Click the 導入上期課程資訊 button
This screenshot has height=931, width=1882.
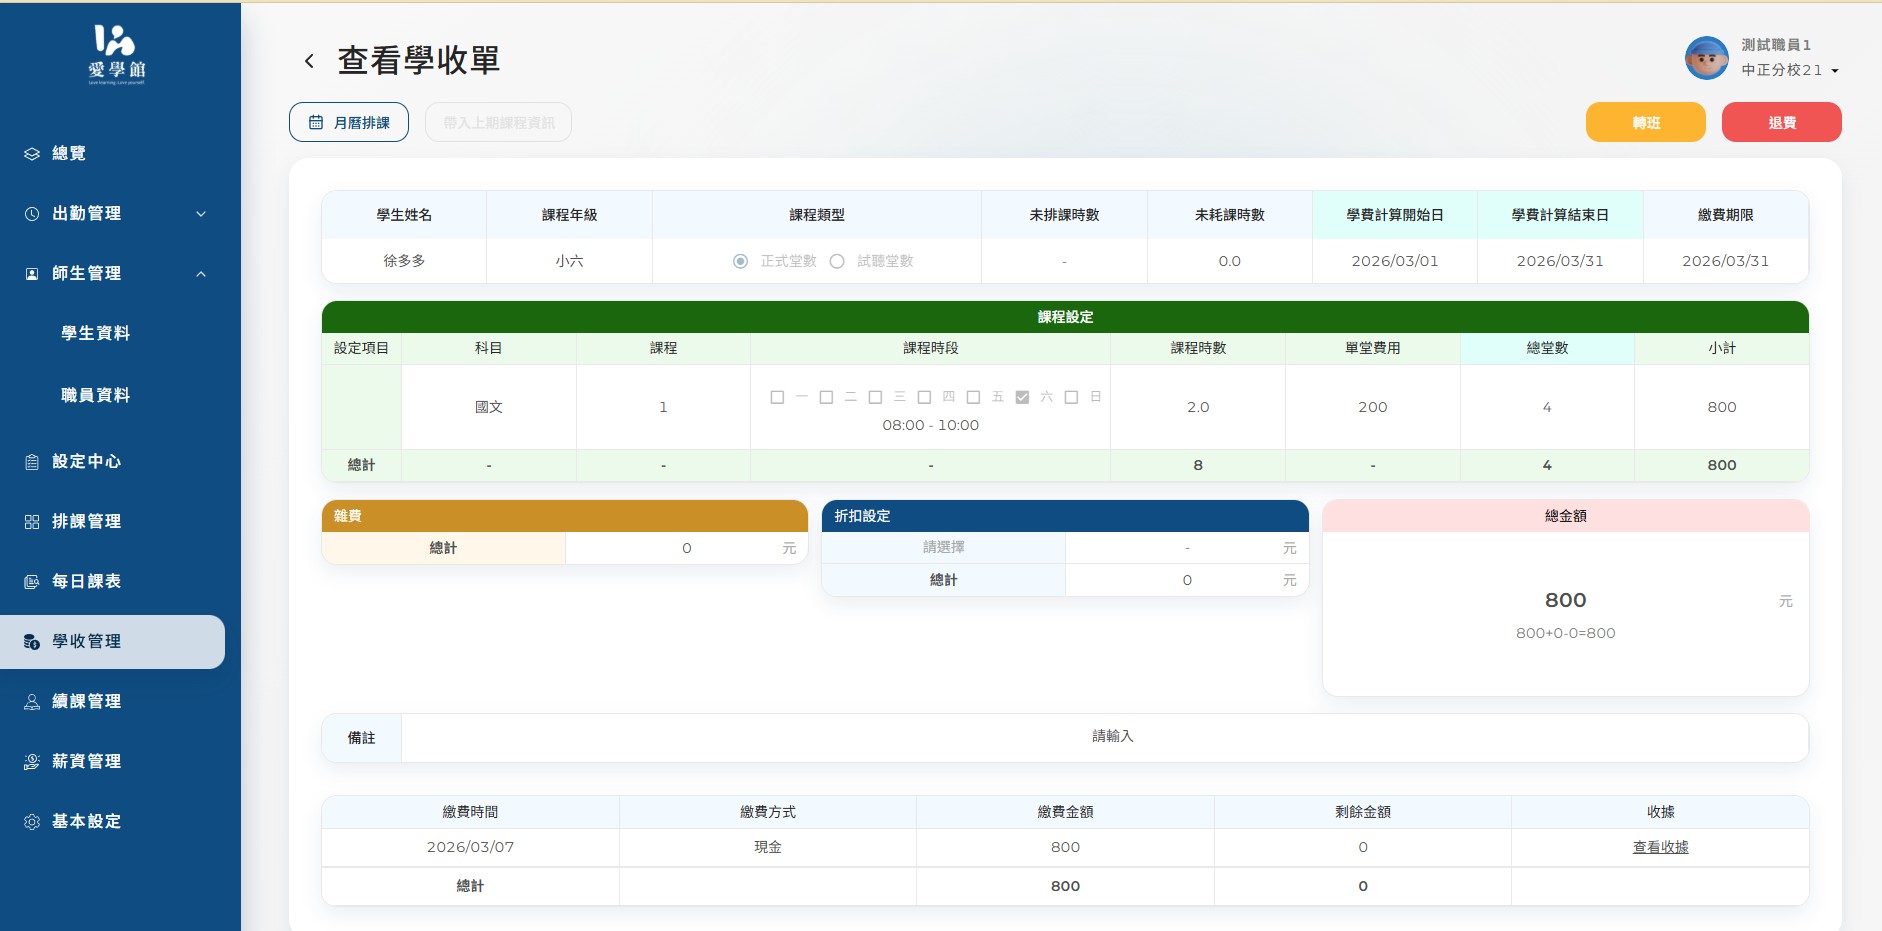[x=498, y=122]
